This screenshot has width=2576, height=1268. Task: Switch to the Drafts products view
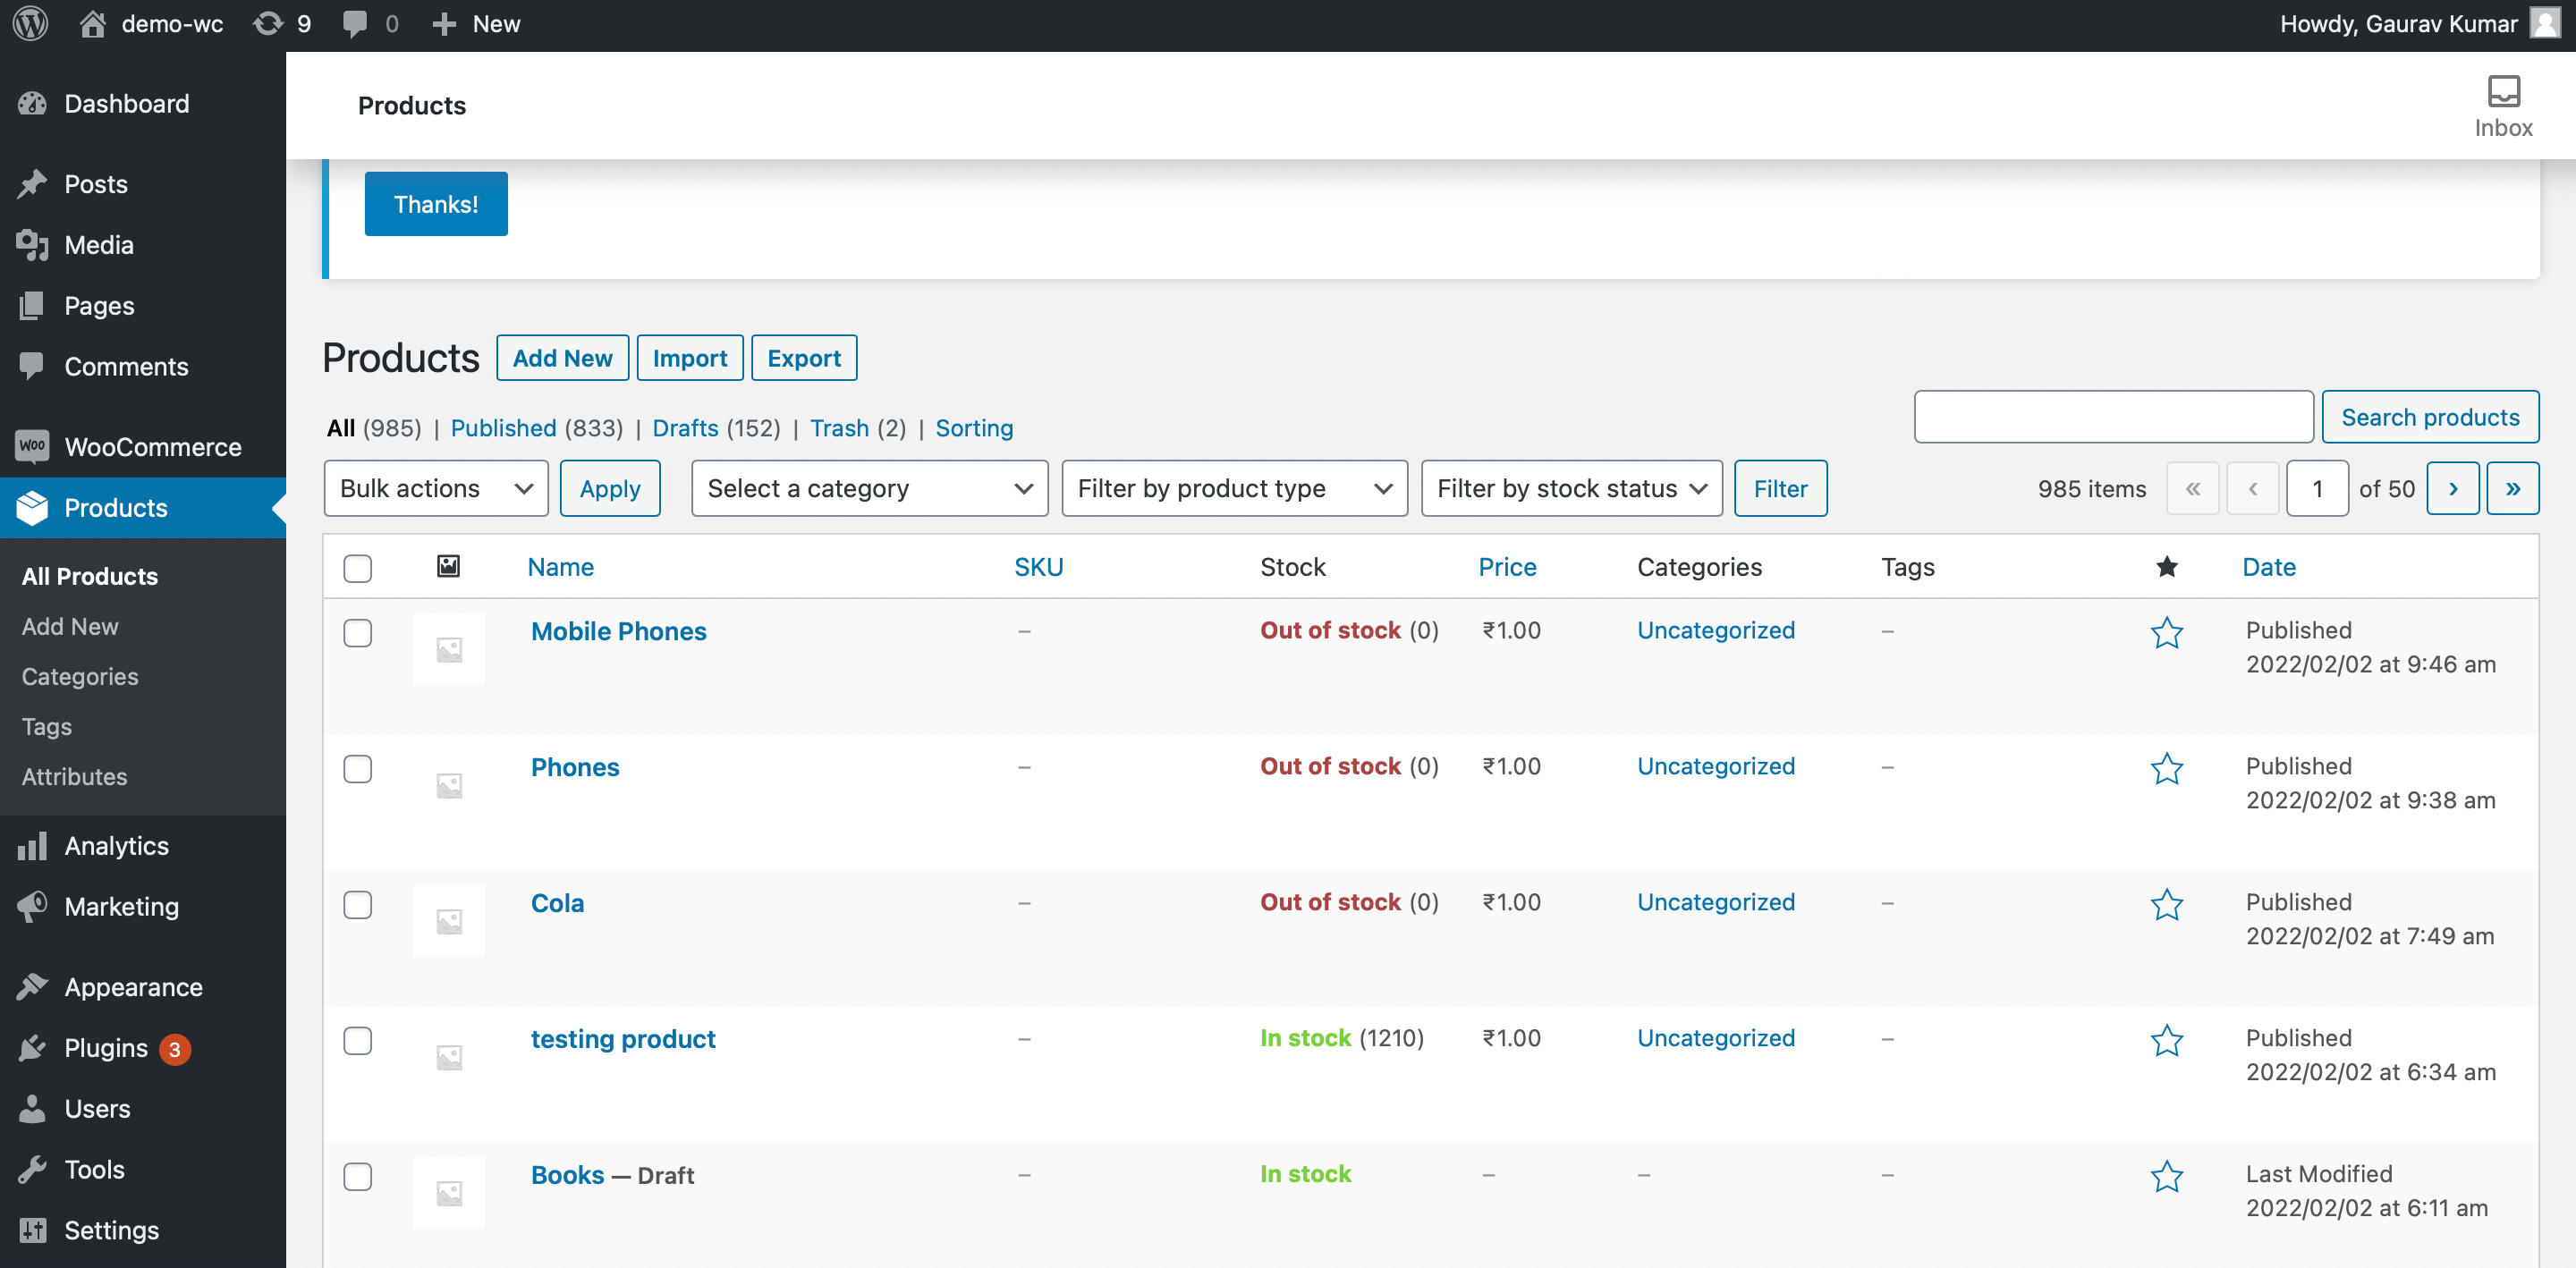point(685,428)
